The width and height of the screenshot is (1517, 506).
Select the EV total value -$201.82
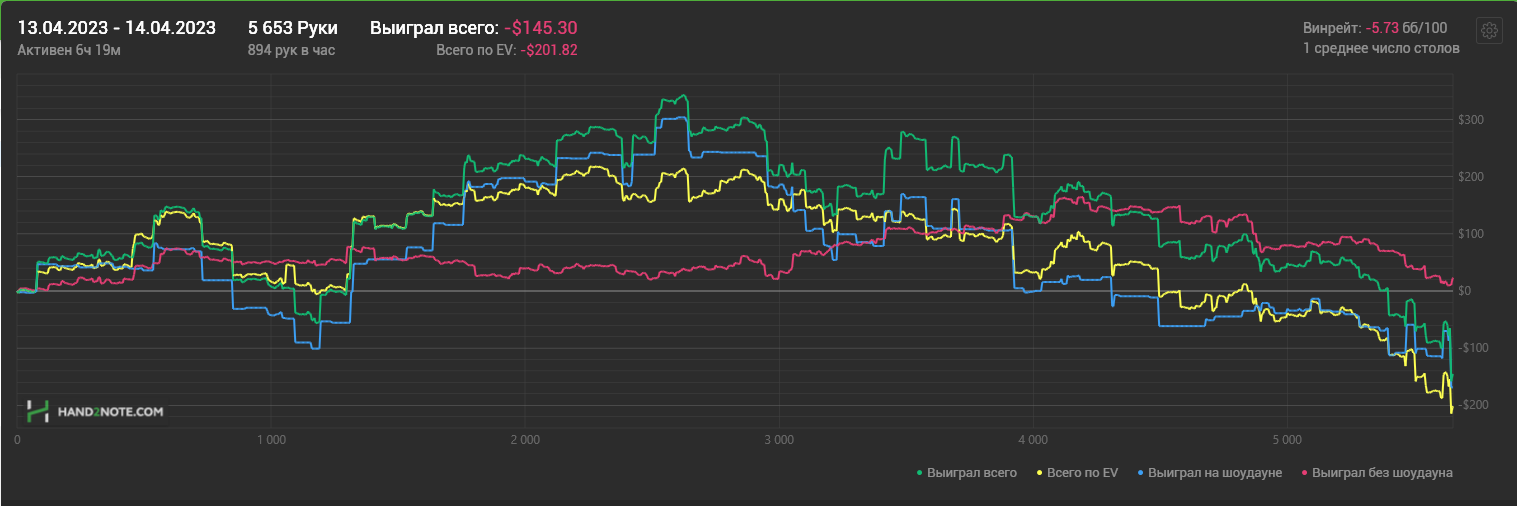[x=549, y=49]
